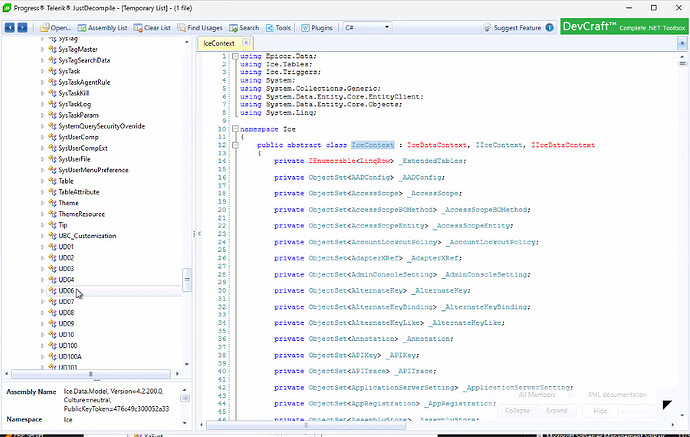This screenshot has width=690, height=437.
Task: Click the tree panel vertical scrollbar thumb
Action: click(187, 280)
